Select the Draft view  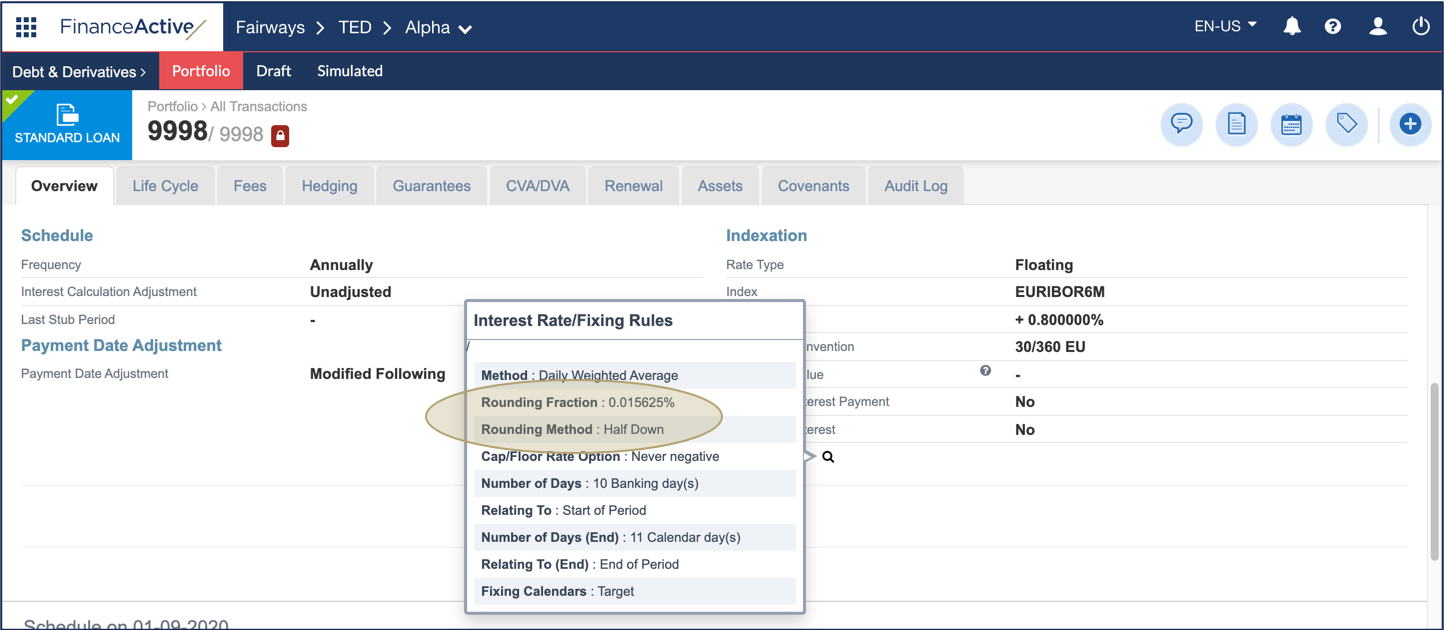(273, 71)
